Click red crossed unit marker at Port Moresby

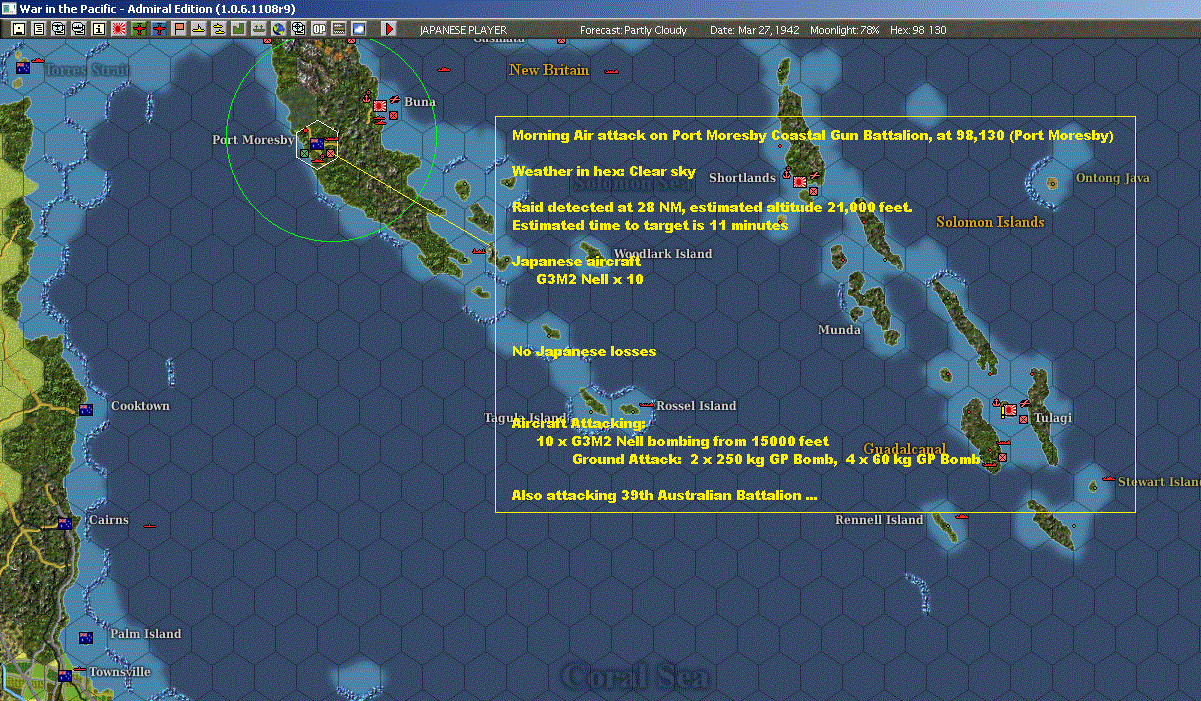click(330, 153)
